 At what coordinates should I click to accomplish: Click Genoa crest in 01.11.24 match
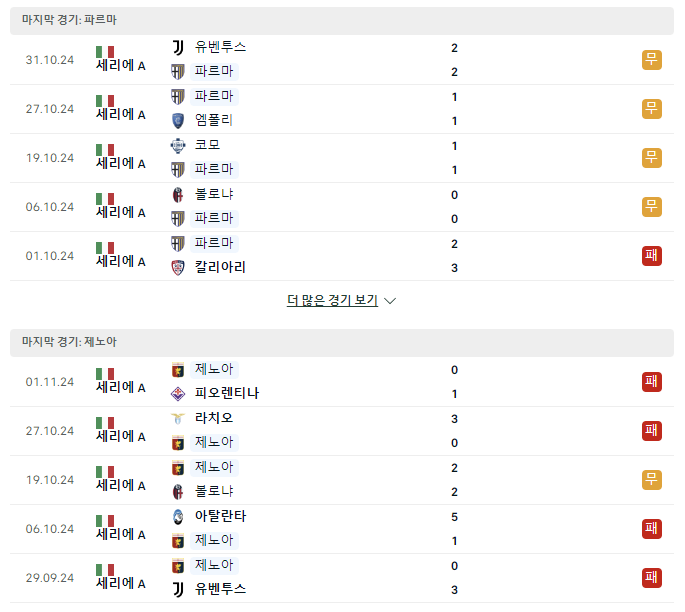click(178, 370)
